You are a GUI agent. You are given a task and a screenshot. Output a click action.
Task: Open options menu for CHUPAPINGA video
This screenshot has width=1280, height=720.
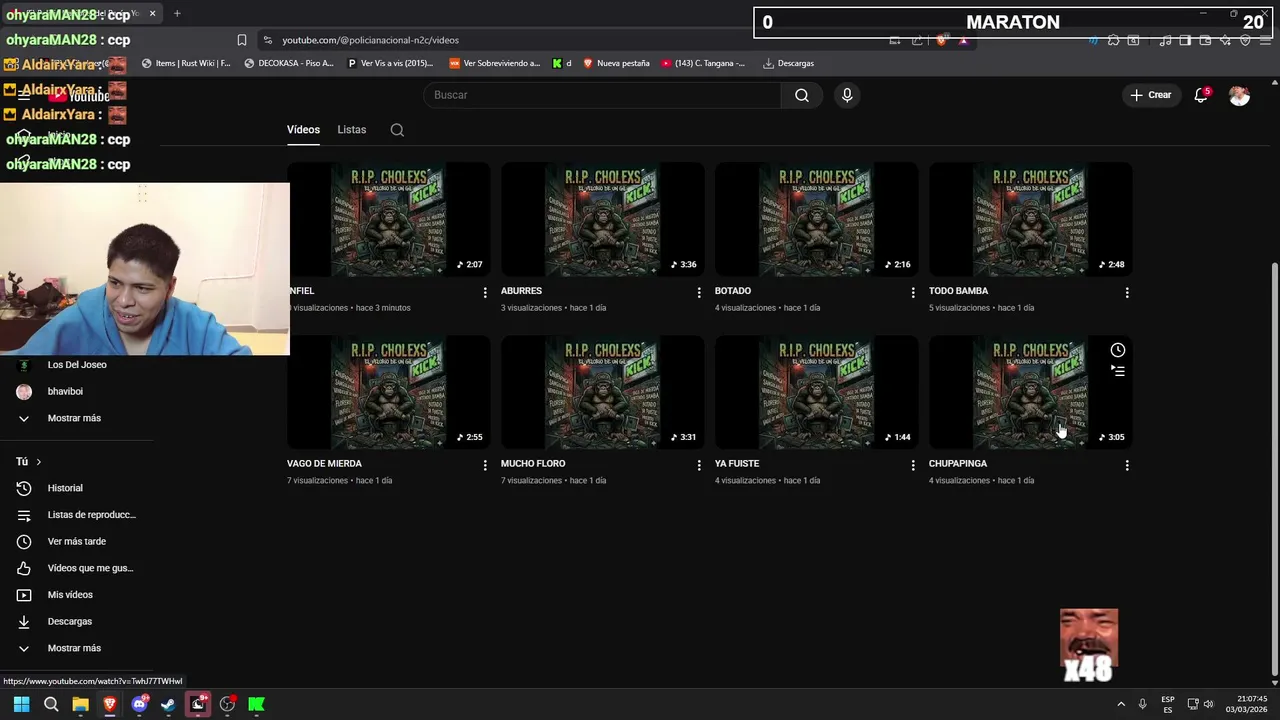pos(1127,465)
